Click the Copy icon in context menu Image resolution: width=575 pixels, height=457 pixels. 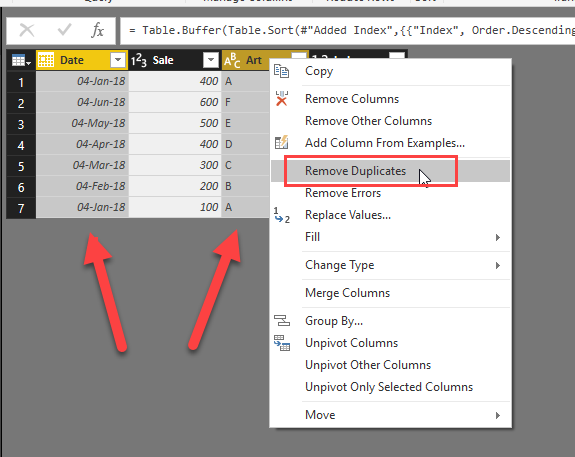point(281,71)
